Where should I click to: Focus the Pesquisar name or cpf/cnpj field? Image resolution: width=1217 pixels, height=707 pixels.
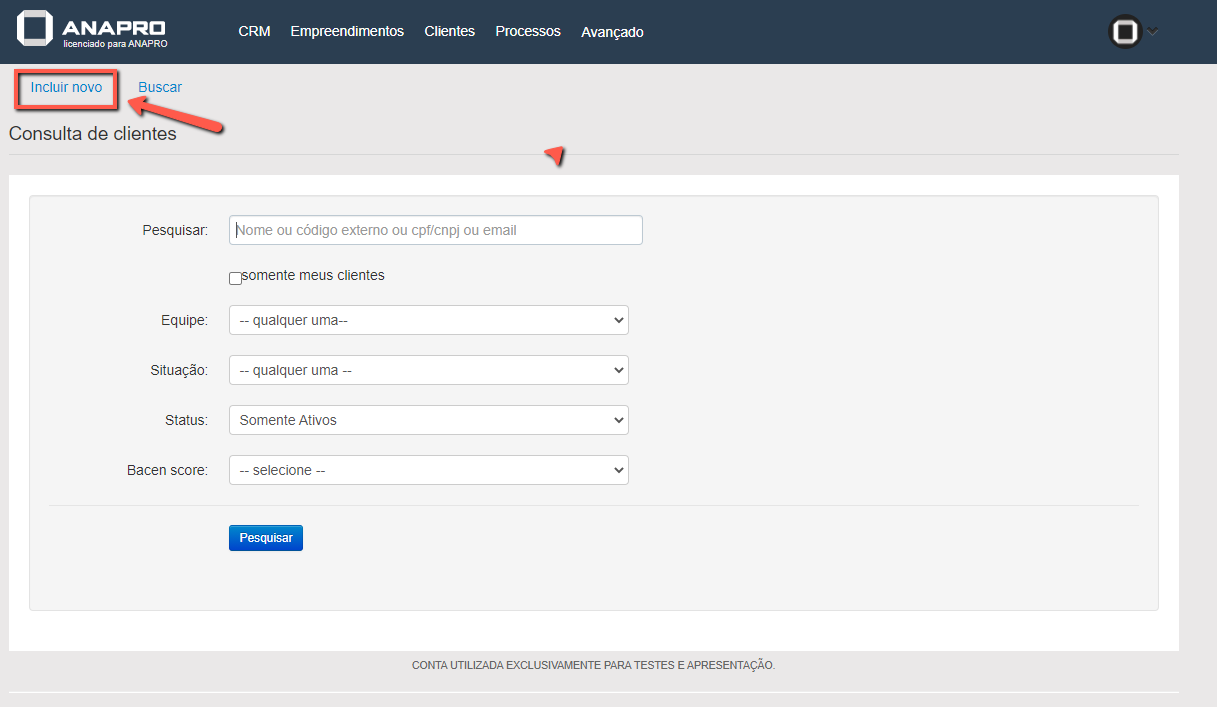[435, 230]
